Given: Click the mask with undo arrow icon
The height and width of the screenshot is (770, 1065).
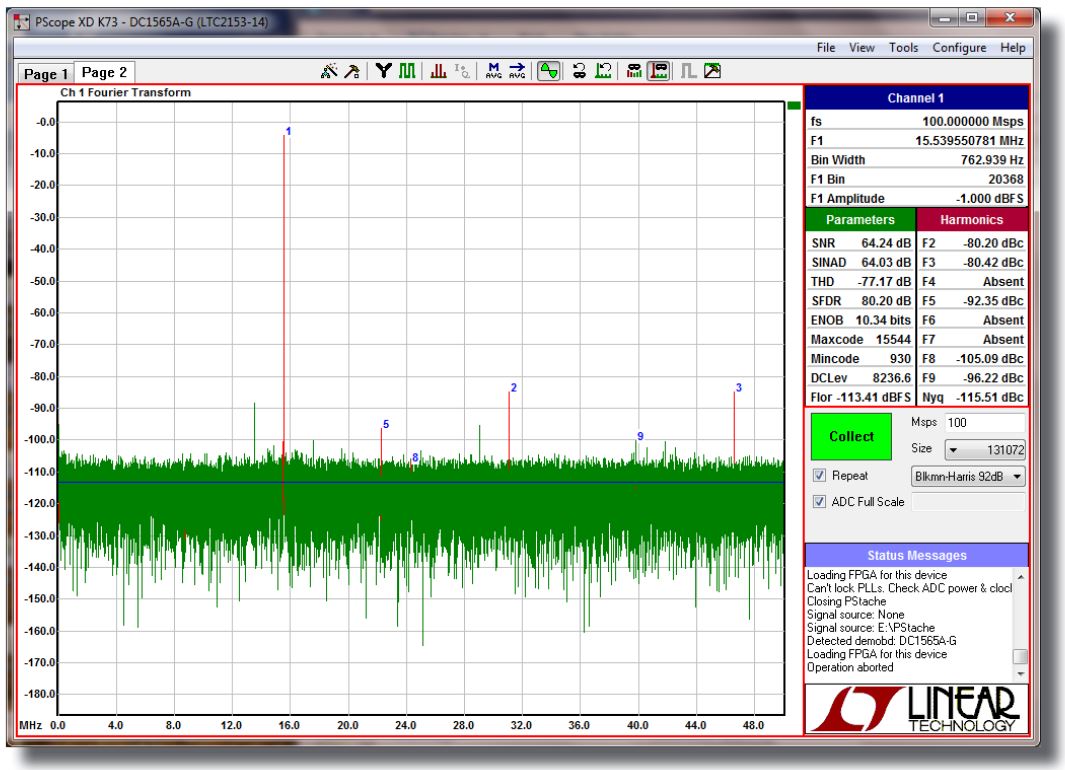Looking at the screenshot, I should [x=579, y=71].
